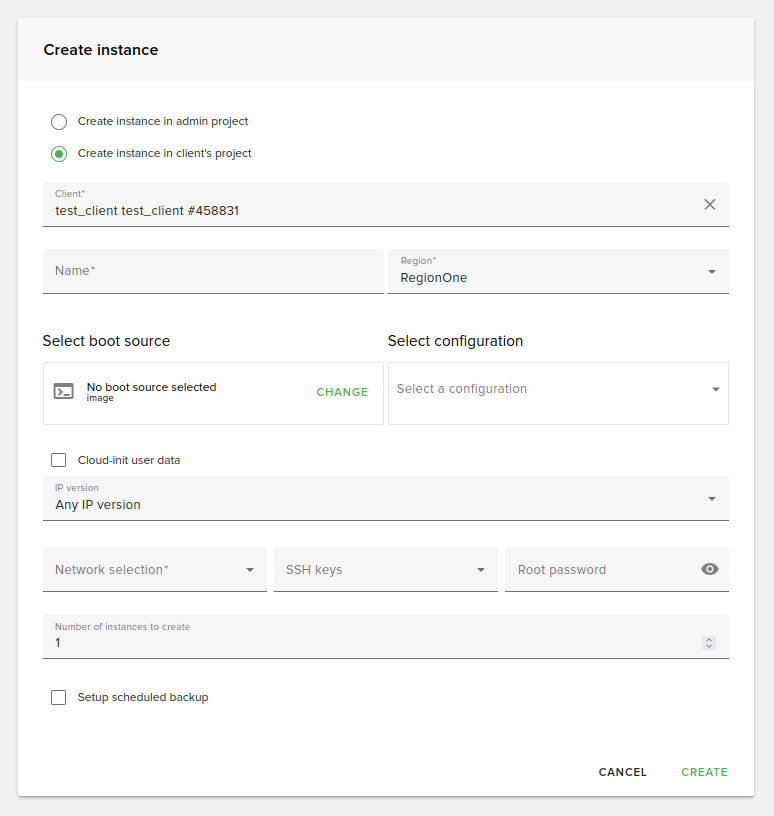Enable Setup scheduled backup checkbox
774x816 pixels.
pos(59,697)
